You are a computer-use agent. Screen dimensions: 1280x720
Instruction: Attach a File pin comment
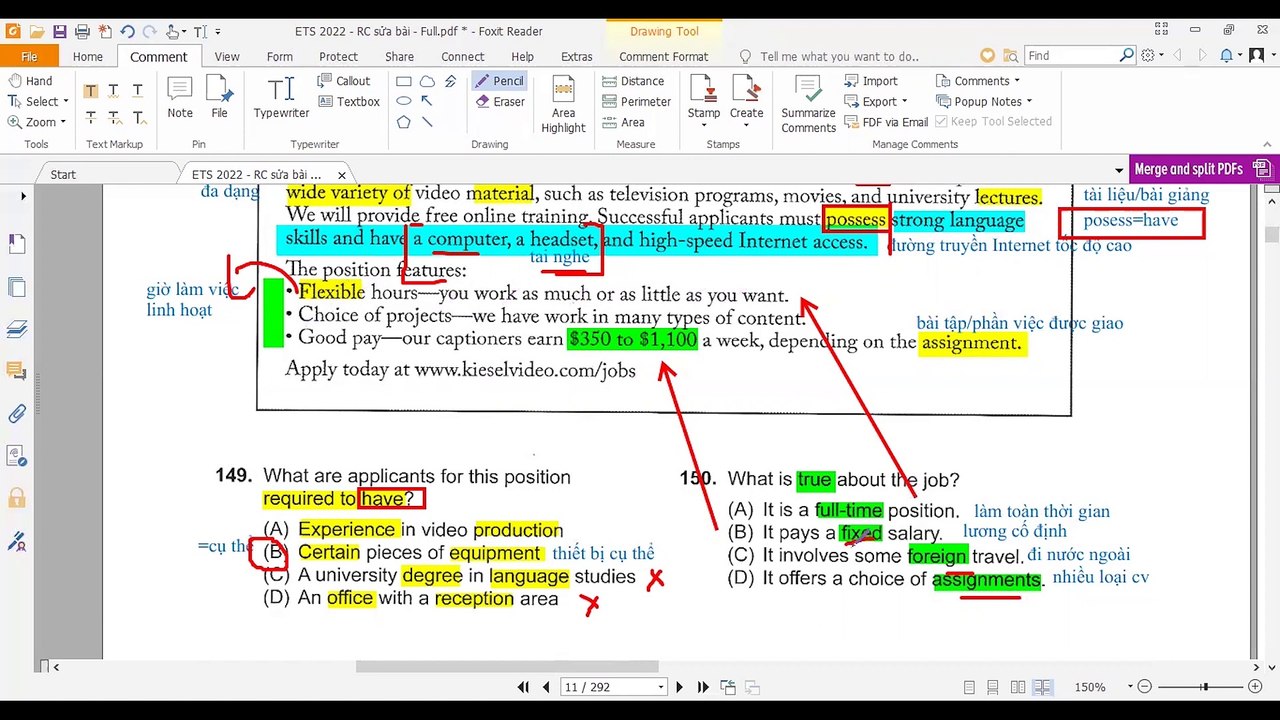point(219,97)
